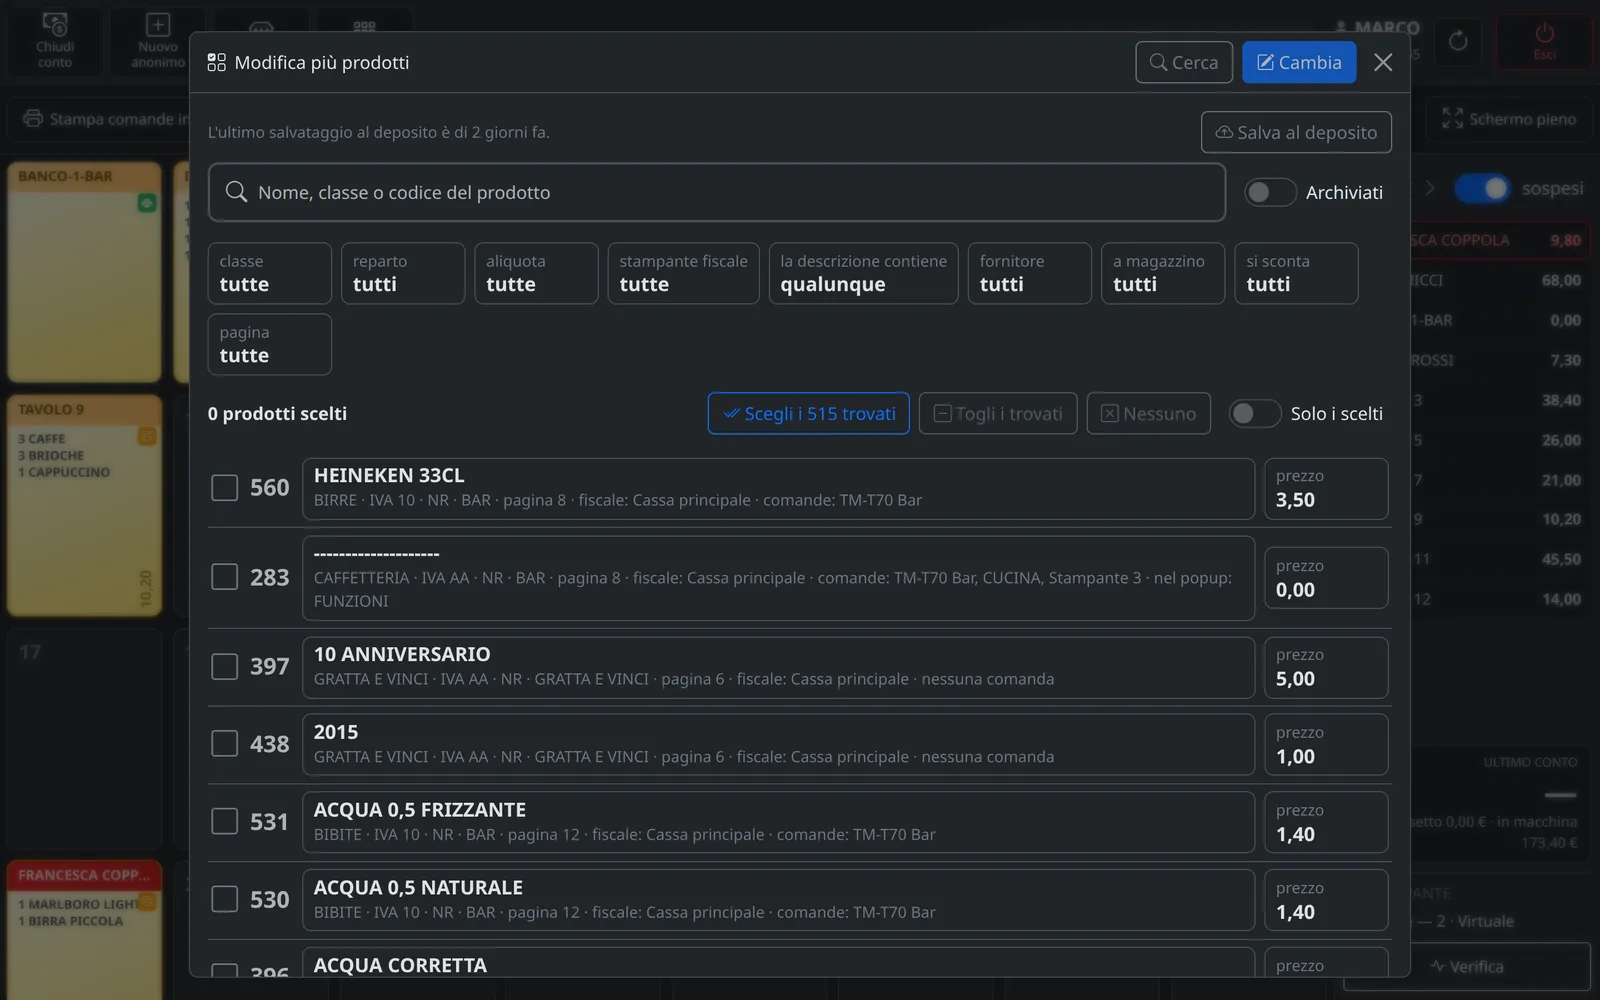The image size is (1600, 1000).
Task: Open the pagina filter dropdown
Action: 269,344
